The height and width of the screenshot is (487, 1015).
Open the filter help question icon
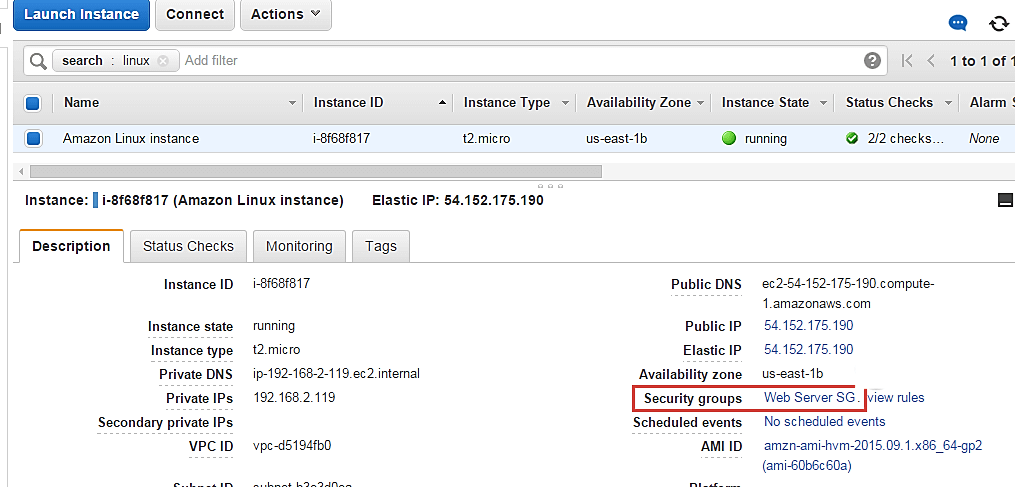(x=873, y=61)
